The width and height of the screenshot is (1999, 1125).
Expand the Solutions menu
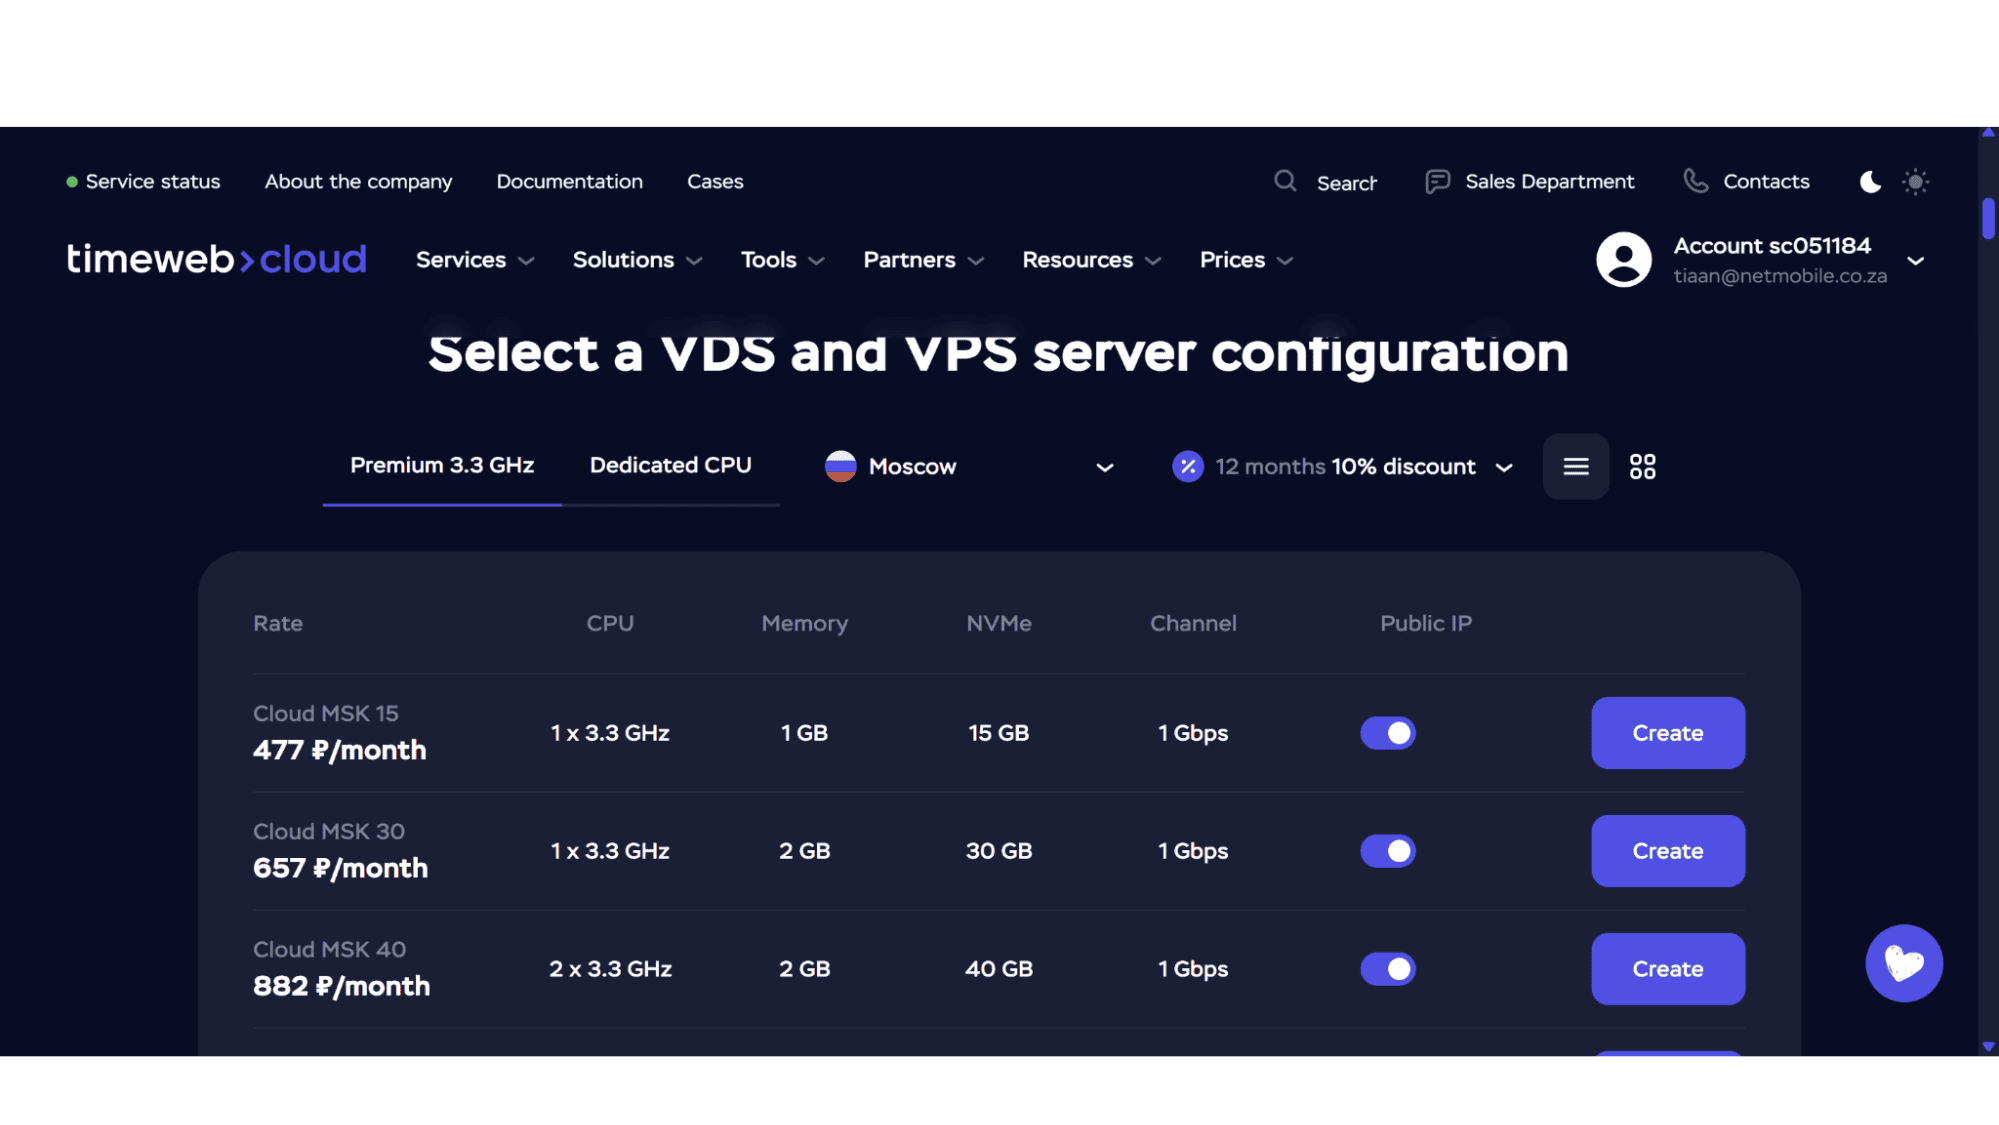coord(637,260)
